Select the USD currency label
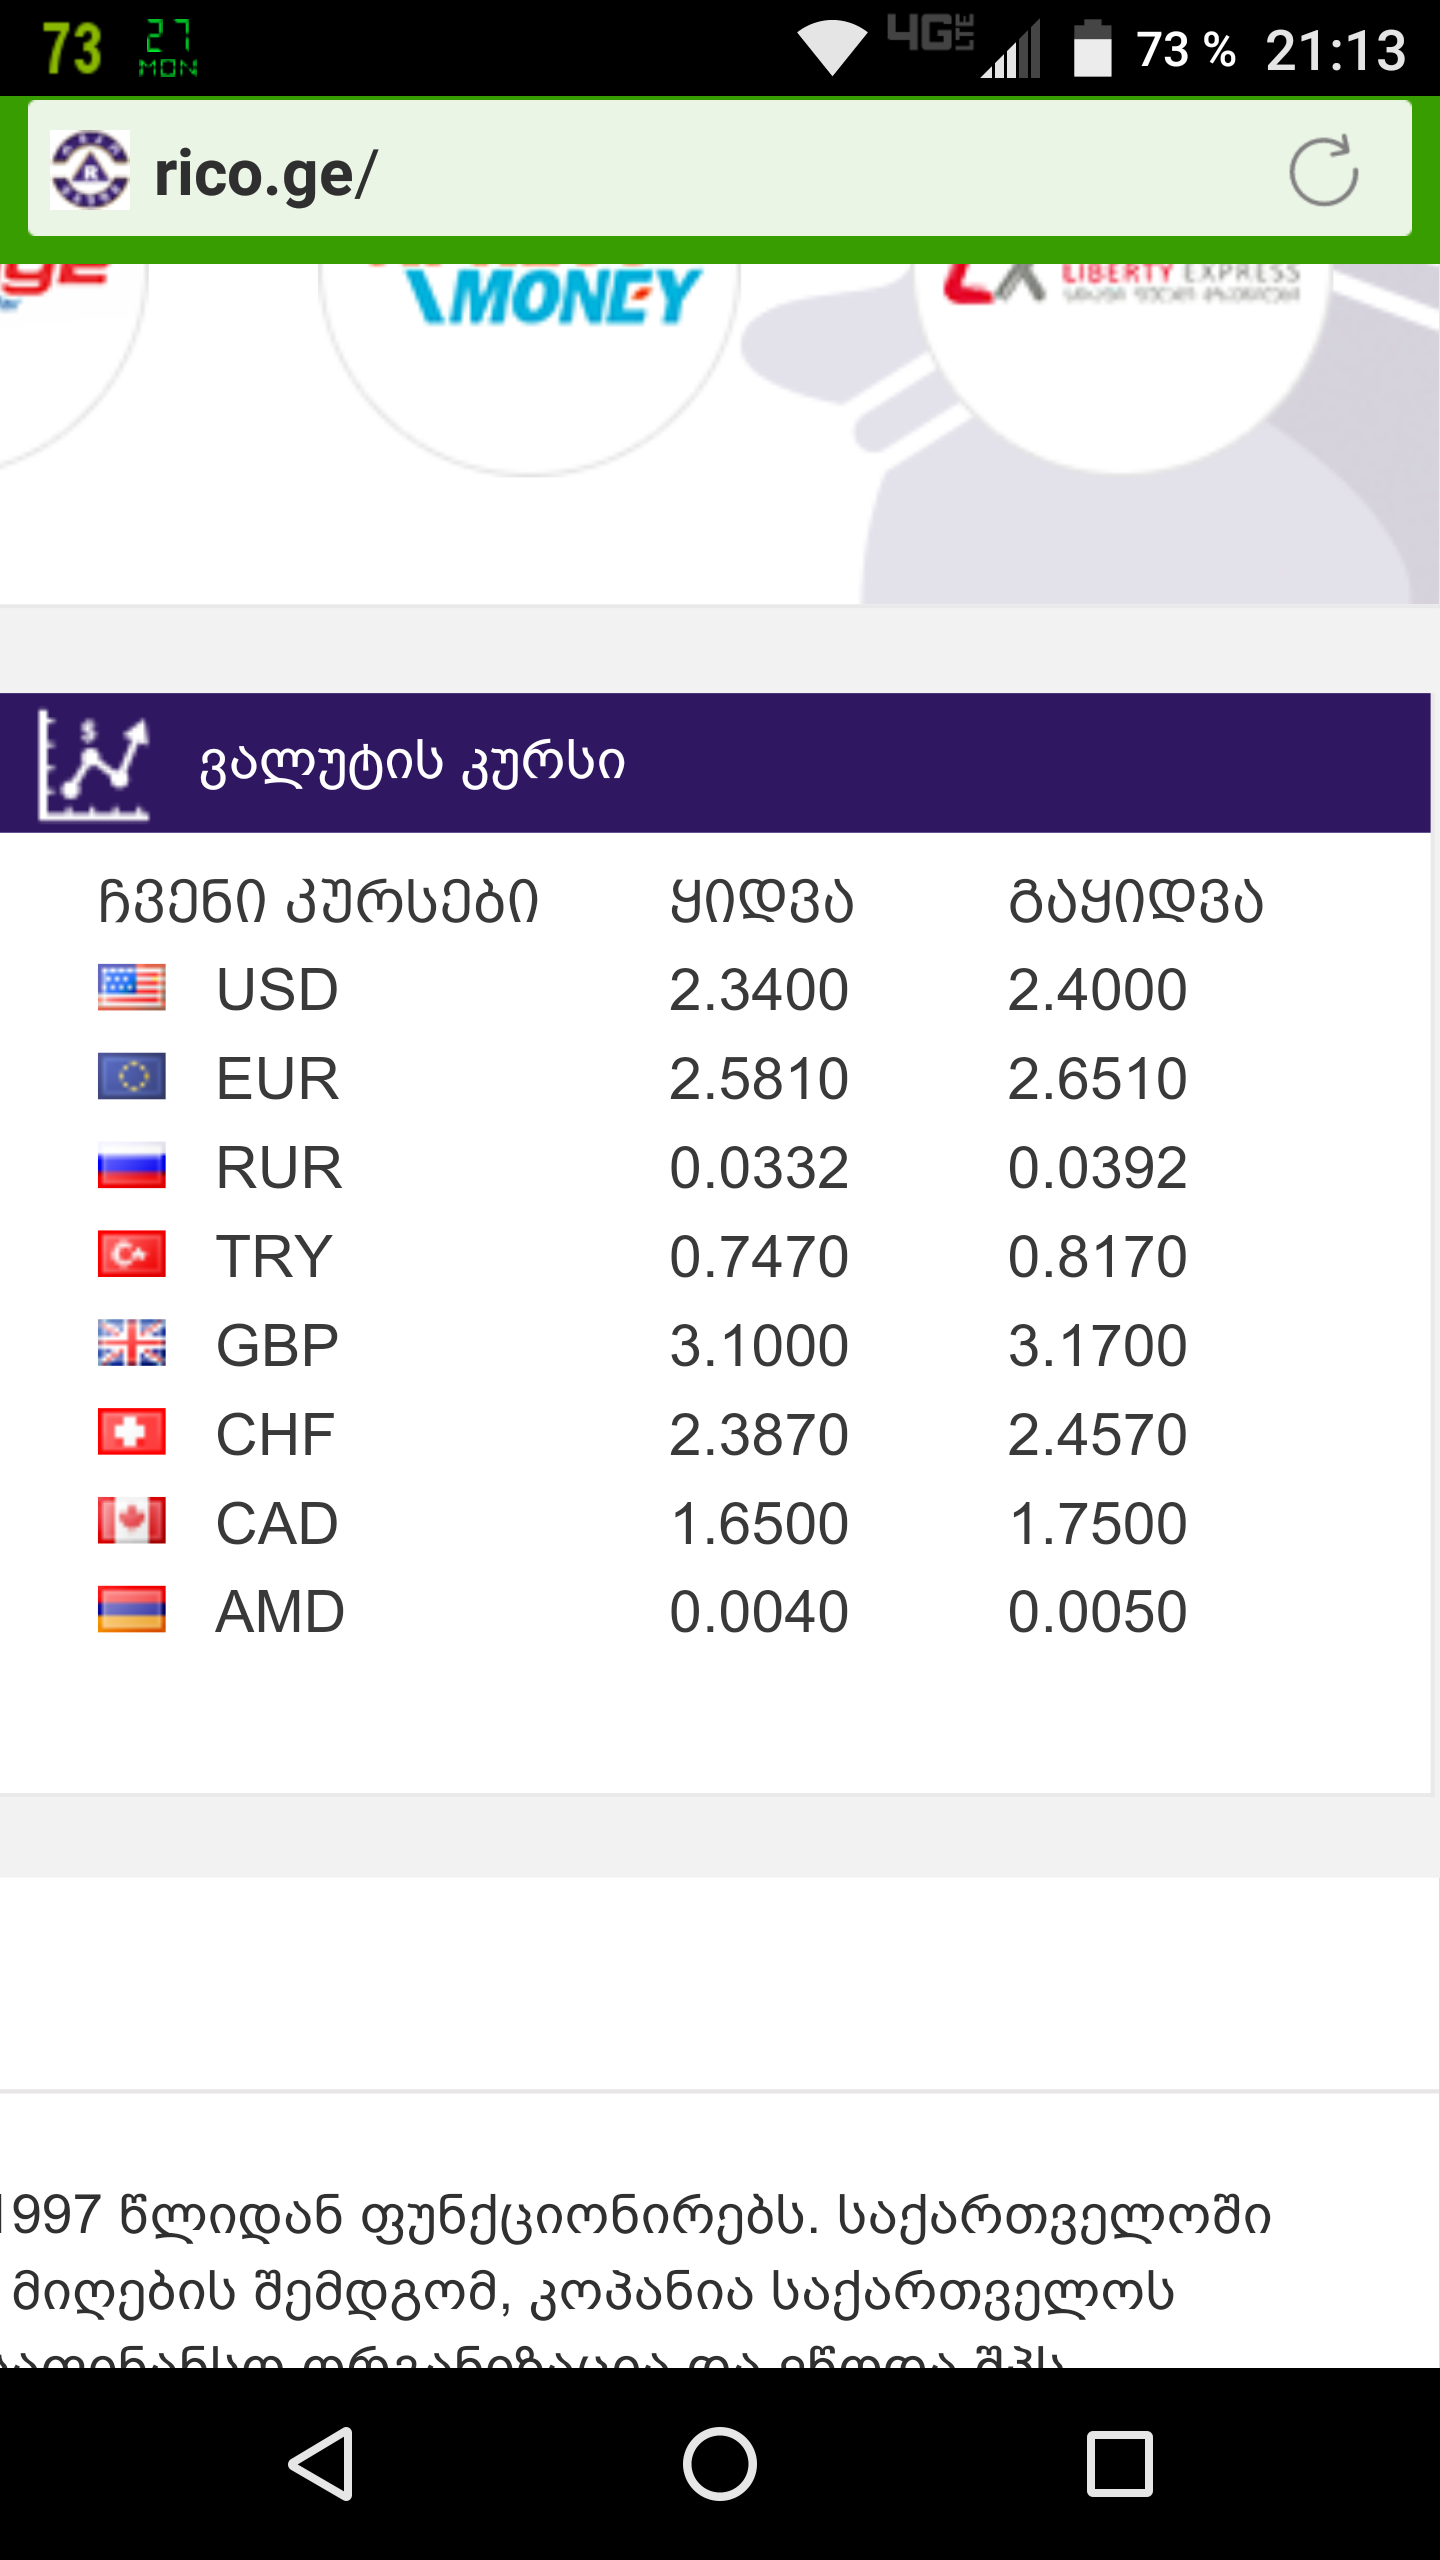 [277, 990]
